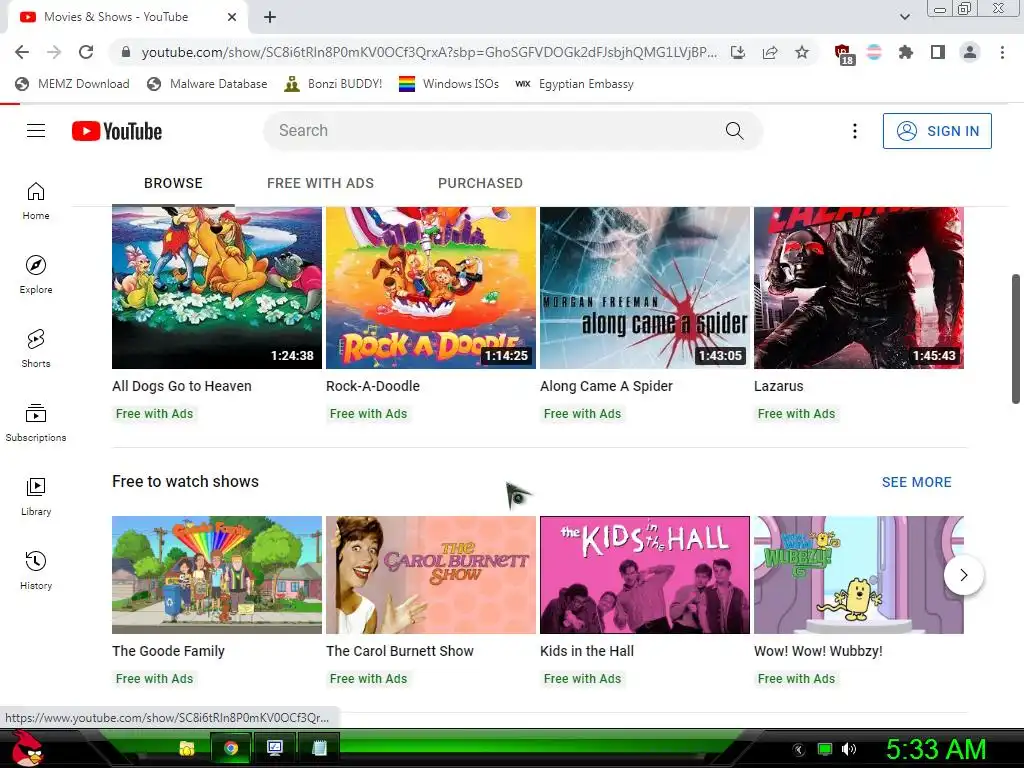This screenshot has width=1024, height=768.
Task: Click install app icon in address bar
Action: tap(738, 52)
